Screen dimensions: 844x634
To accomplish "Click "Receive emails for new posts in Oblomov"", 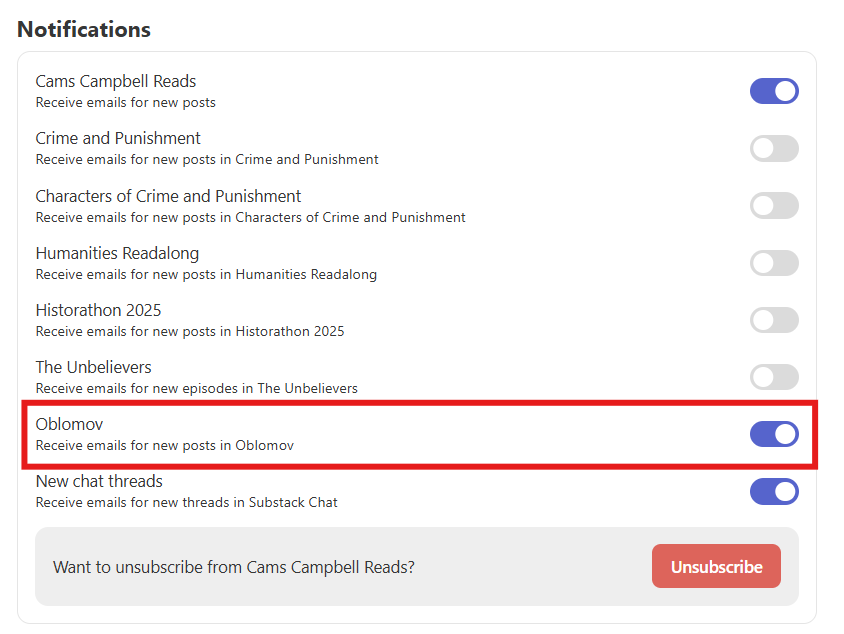I will 165,446.
